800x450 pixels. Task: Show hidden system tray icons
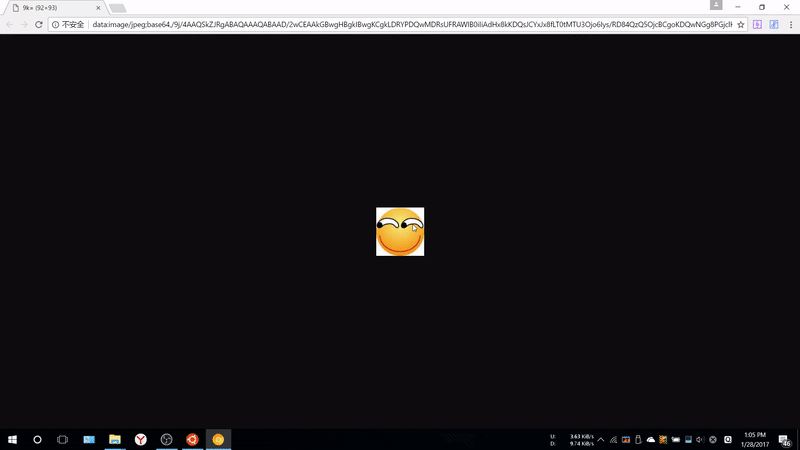601,440
